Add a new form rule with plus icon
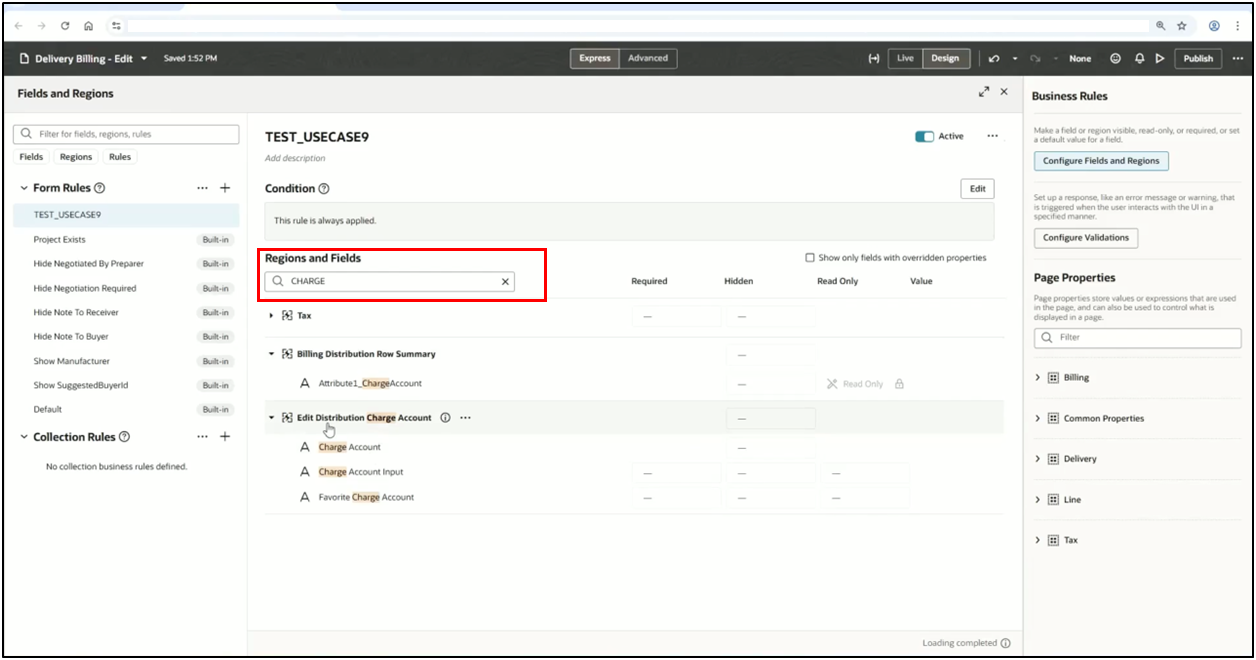The image size is (1256, 660). pos(225,188)
